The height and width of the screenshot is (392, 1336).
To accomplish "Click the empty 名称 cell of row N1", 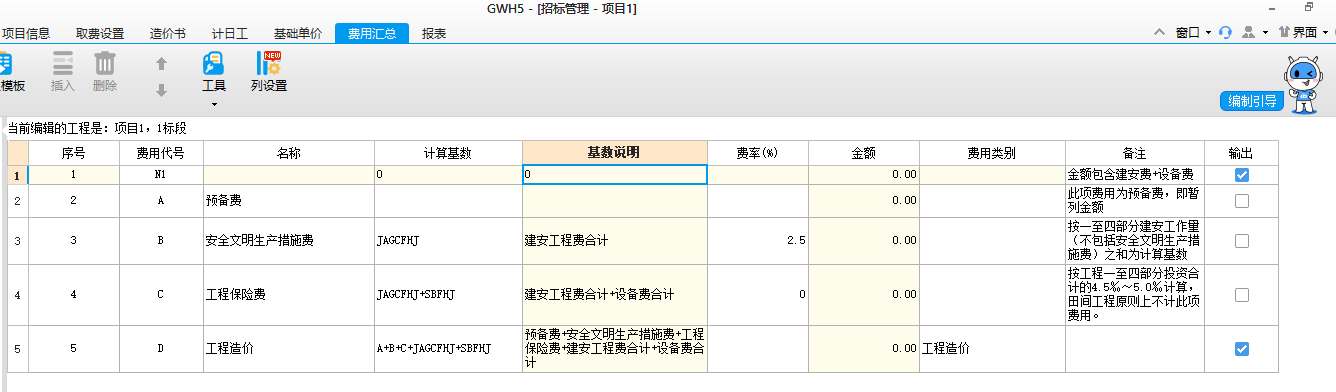I will (288, 174).
